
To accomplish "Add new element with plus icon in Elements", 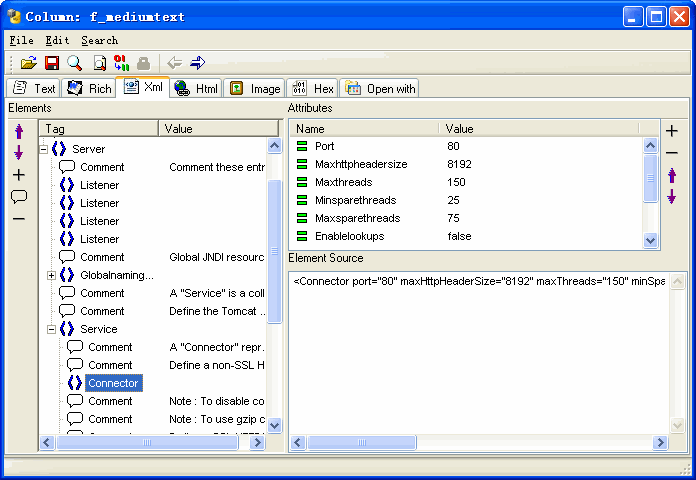I will (18, 175).
